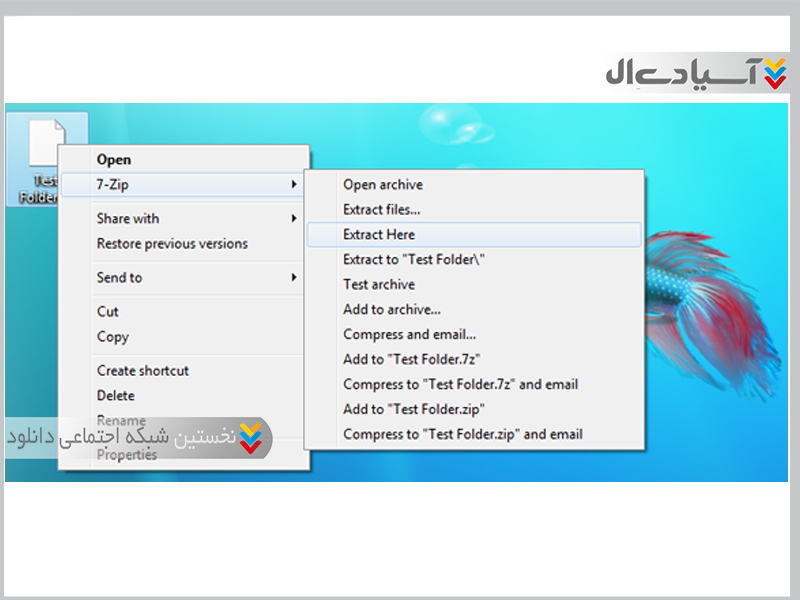The image size is (800, 600).
Task: Expand the 7-Zip submenu arrow
Action: coord(294,185)
